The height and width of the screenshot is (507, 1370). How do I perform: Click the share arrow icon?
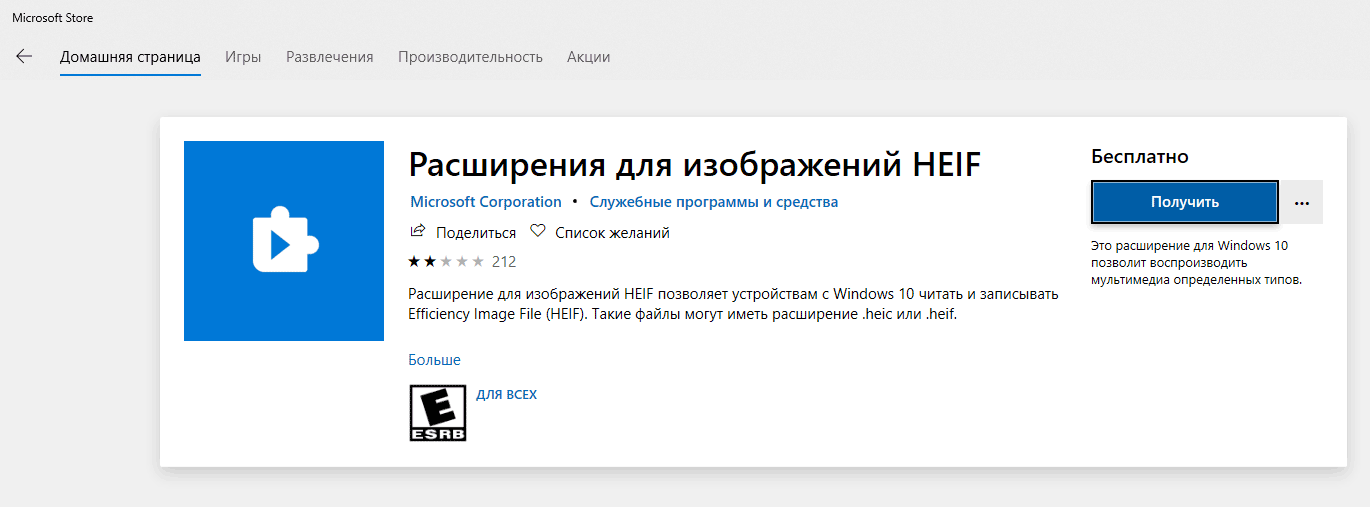[x=418, y=232]
